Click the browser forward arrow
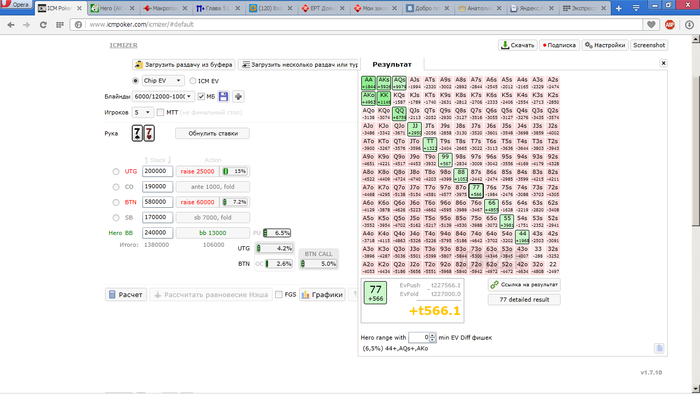Viewport: 700px width, 394px height. tap(27, 25)
